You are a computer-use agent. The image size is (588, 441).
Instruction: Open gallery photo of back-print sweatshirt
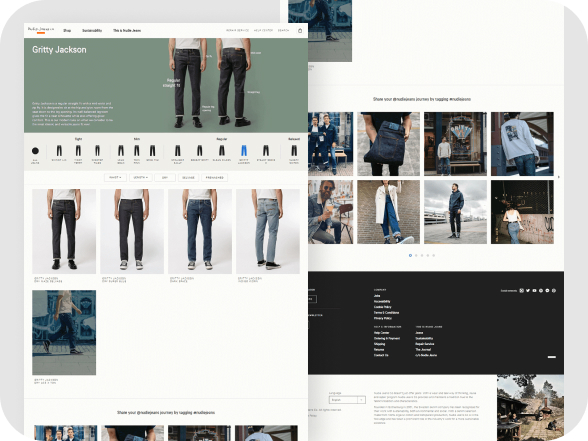tap(522, 144)
